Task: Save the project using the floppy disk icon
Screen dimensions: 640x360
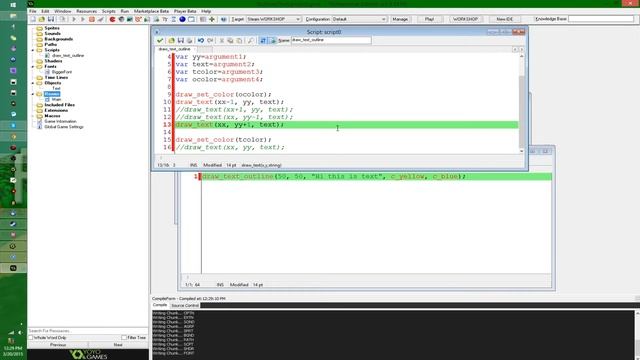Action: pyautogui.click(x=51, y=19)
